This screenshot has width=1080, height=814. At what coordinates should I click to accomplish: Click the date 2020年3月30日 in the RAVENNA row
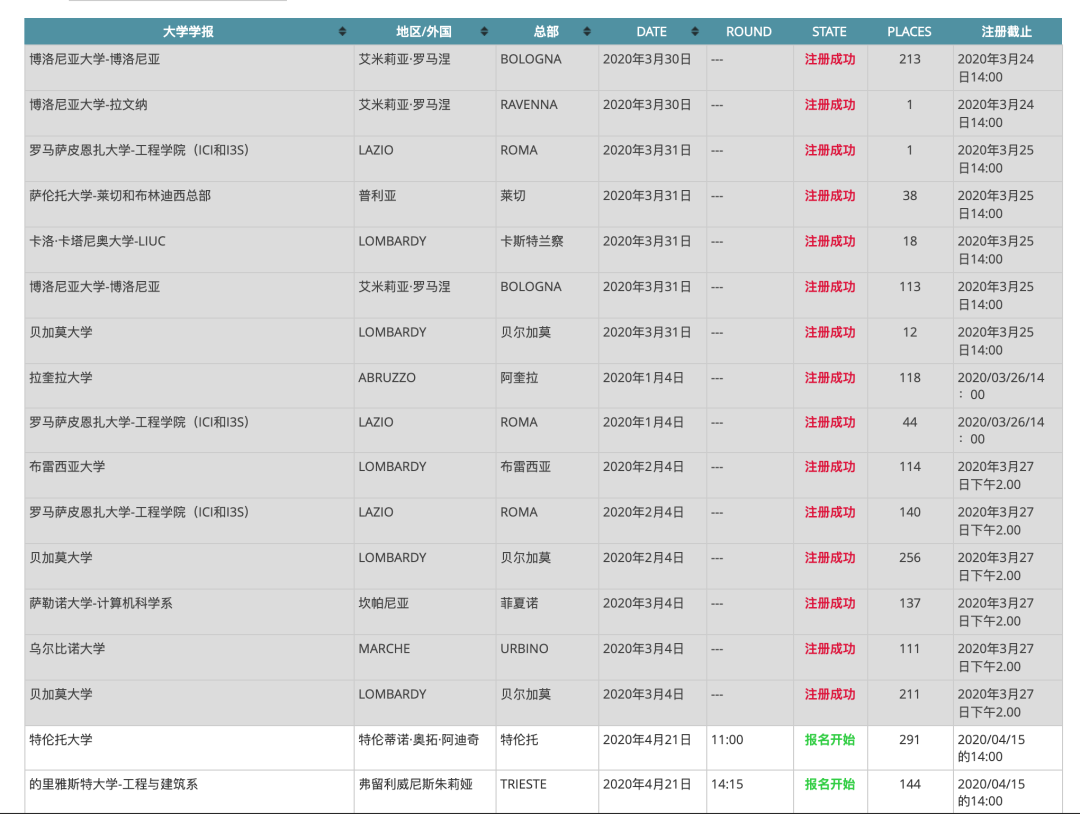coord(647,105)
